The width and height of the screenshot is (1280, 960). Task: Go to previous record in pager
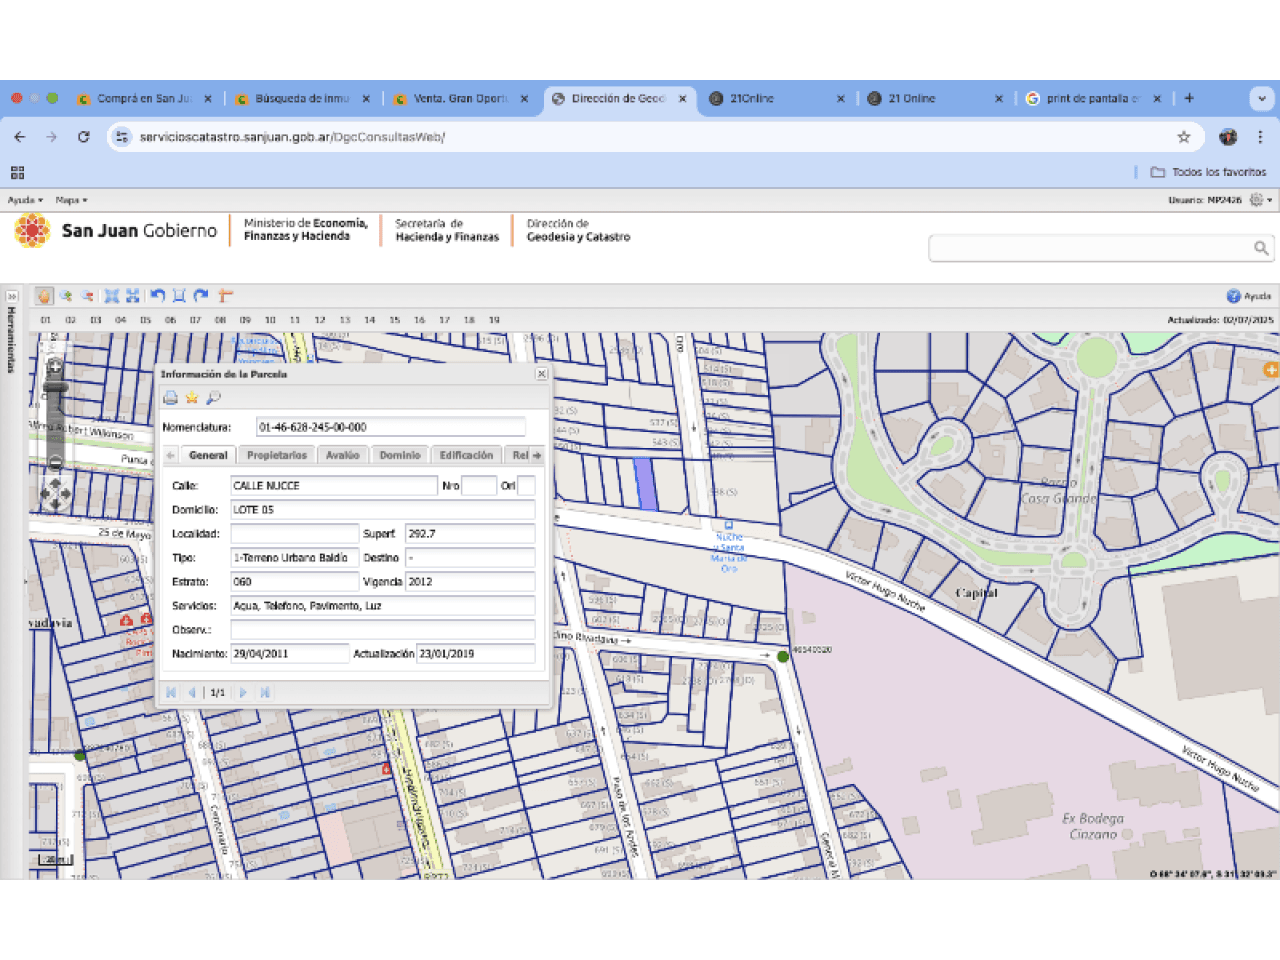192,692
